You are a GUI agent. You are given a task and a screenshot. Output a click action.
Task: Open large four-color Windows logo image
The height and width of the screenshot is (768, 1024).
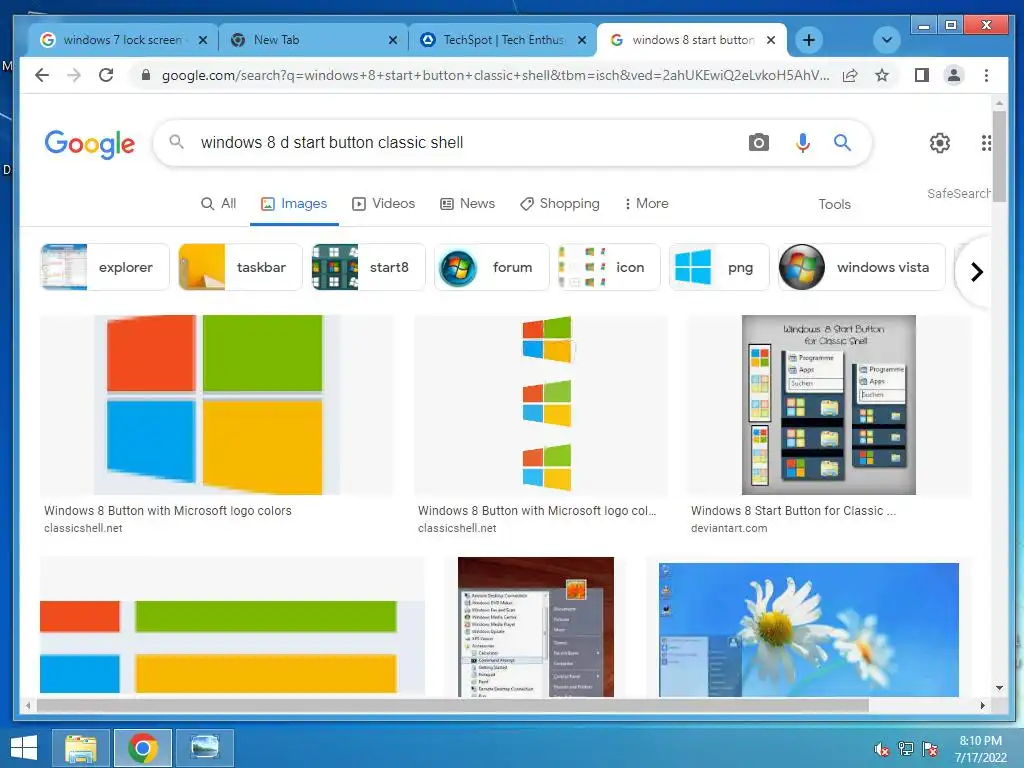click(x=217, y=405)
